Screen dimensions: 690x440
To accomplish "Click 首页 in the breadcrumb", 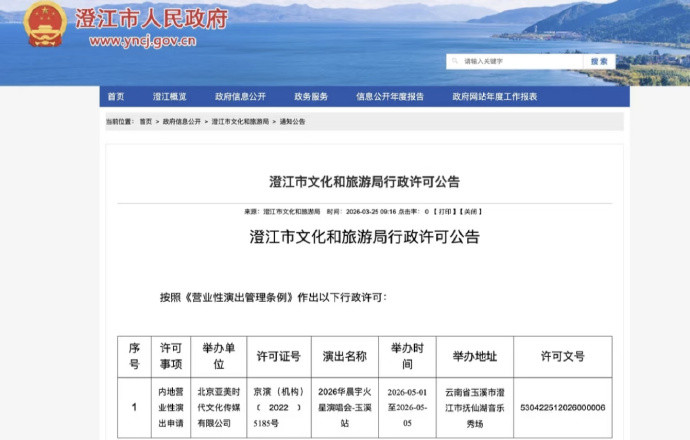I will pos(146,121).
